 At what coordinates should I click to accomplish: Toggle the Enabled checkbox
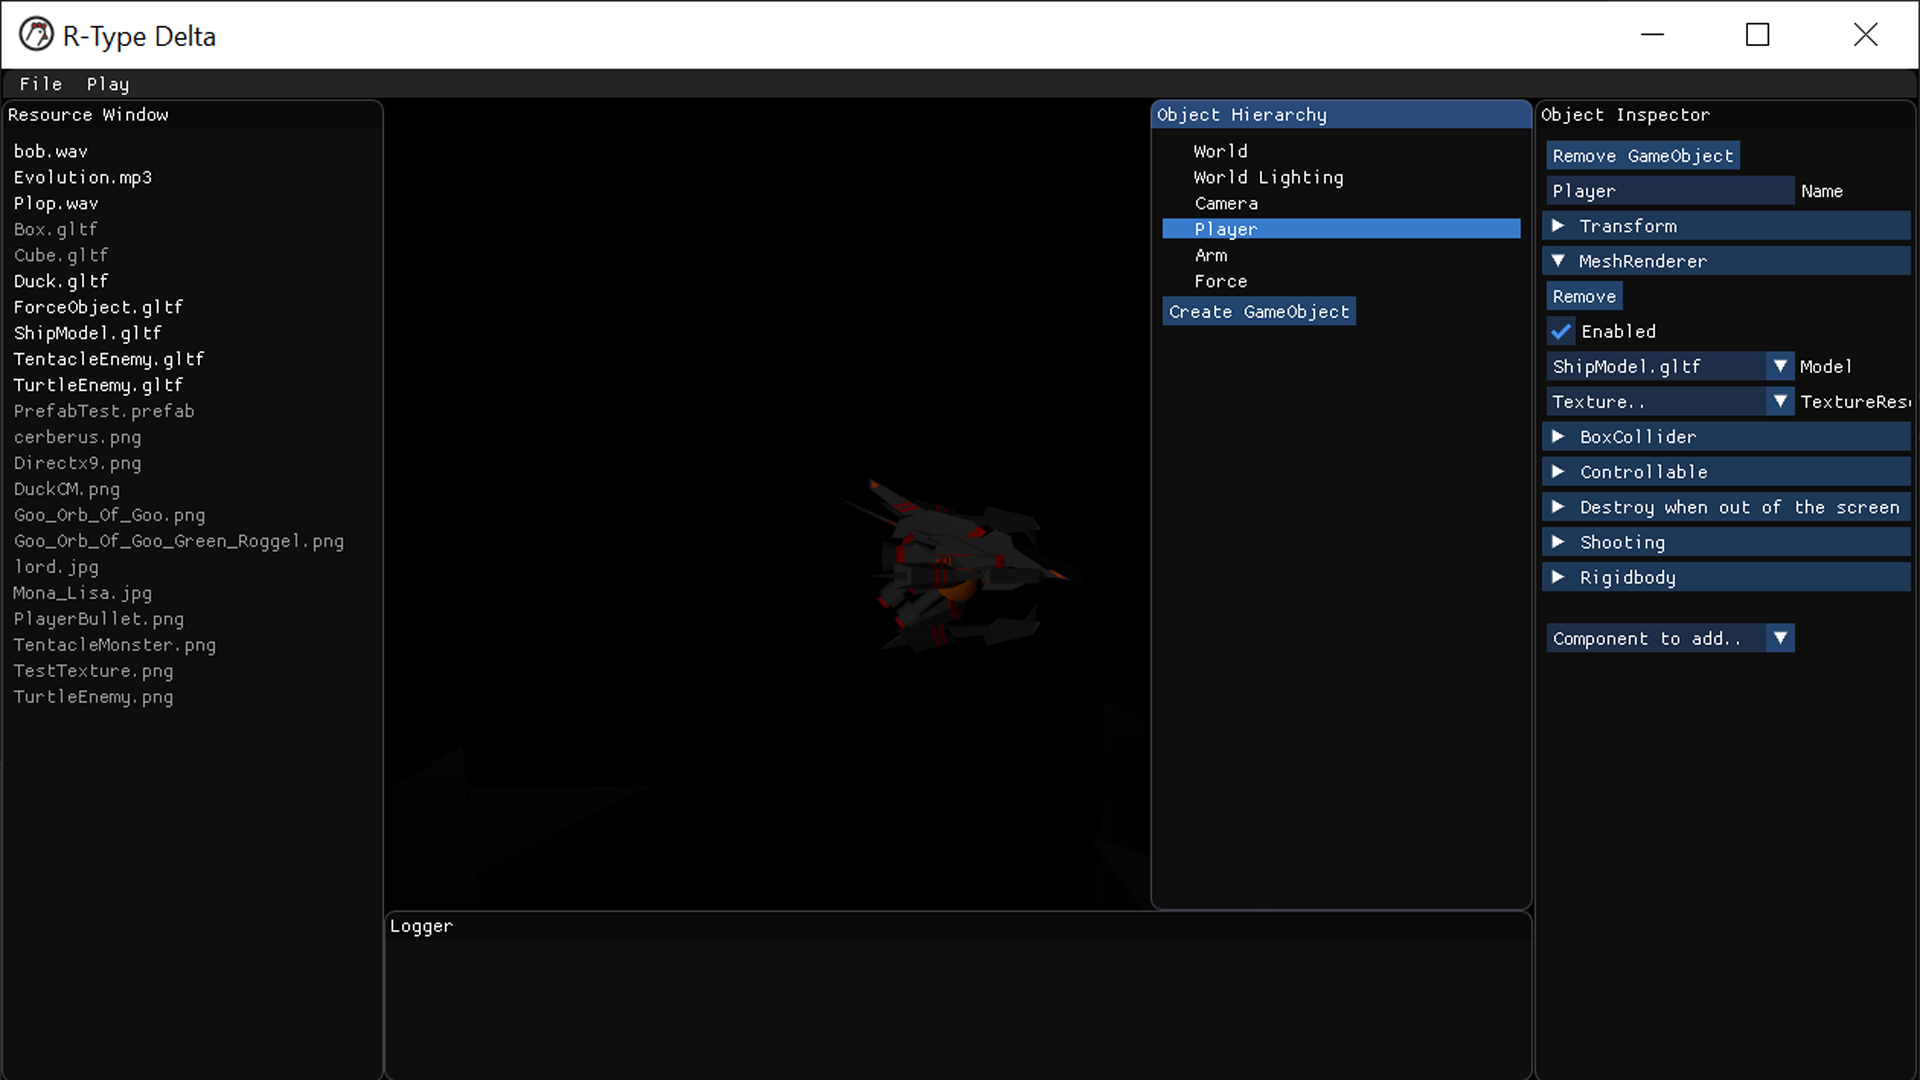click(x=1561, y=331)
